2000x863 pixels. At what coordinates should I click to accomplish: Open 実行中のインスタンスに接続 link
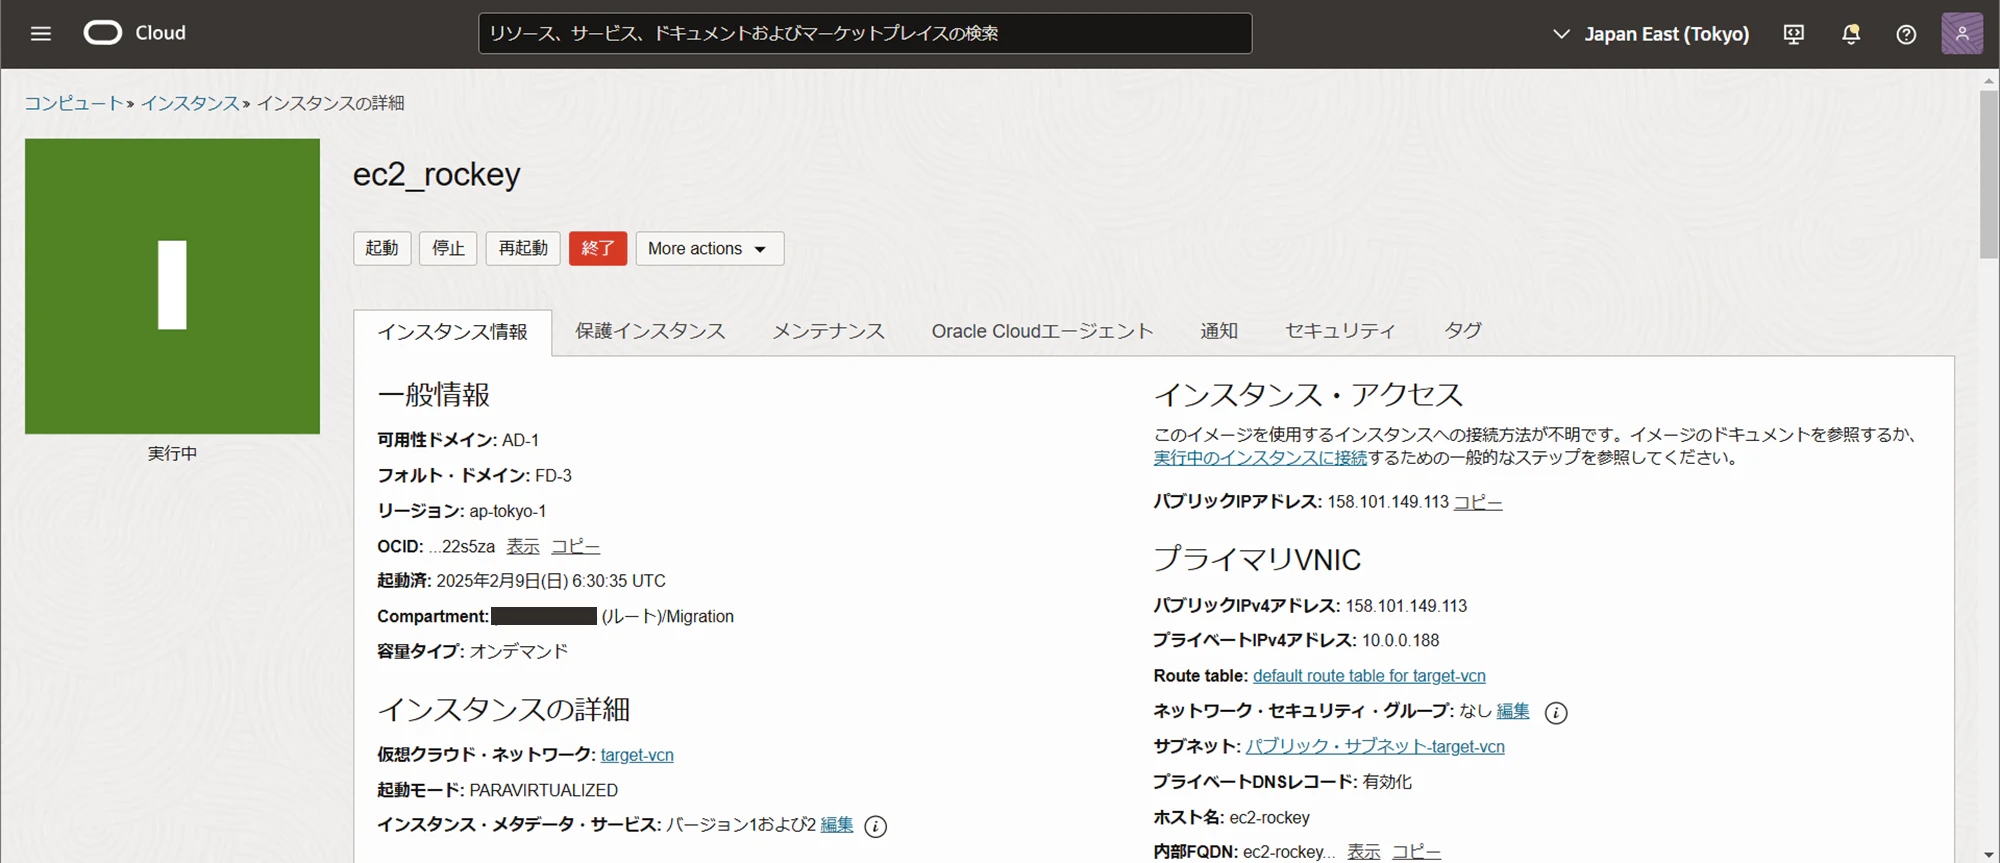(1260, 458)
